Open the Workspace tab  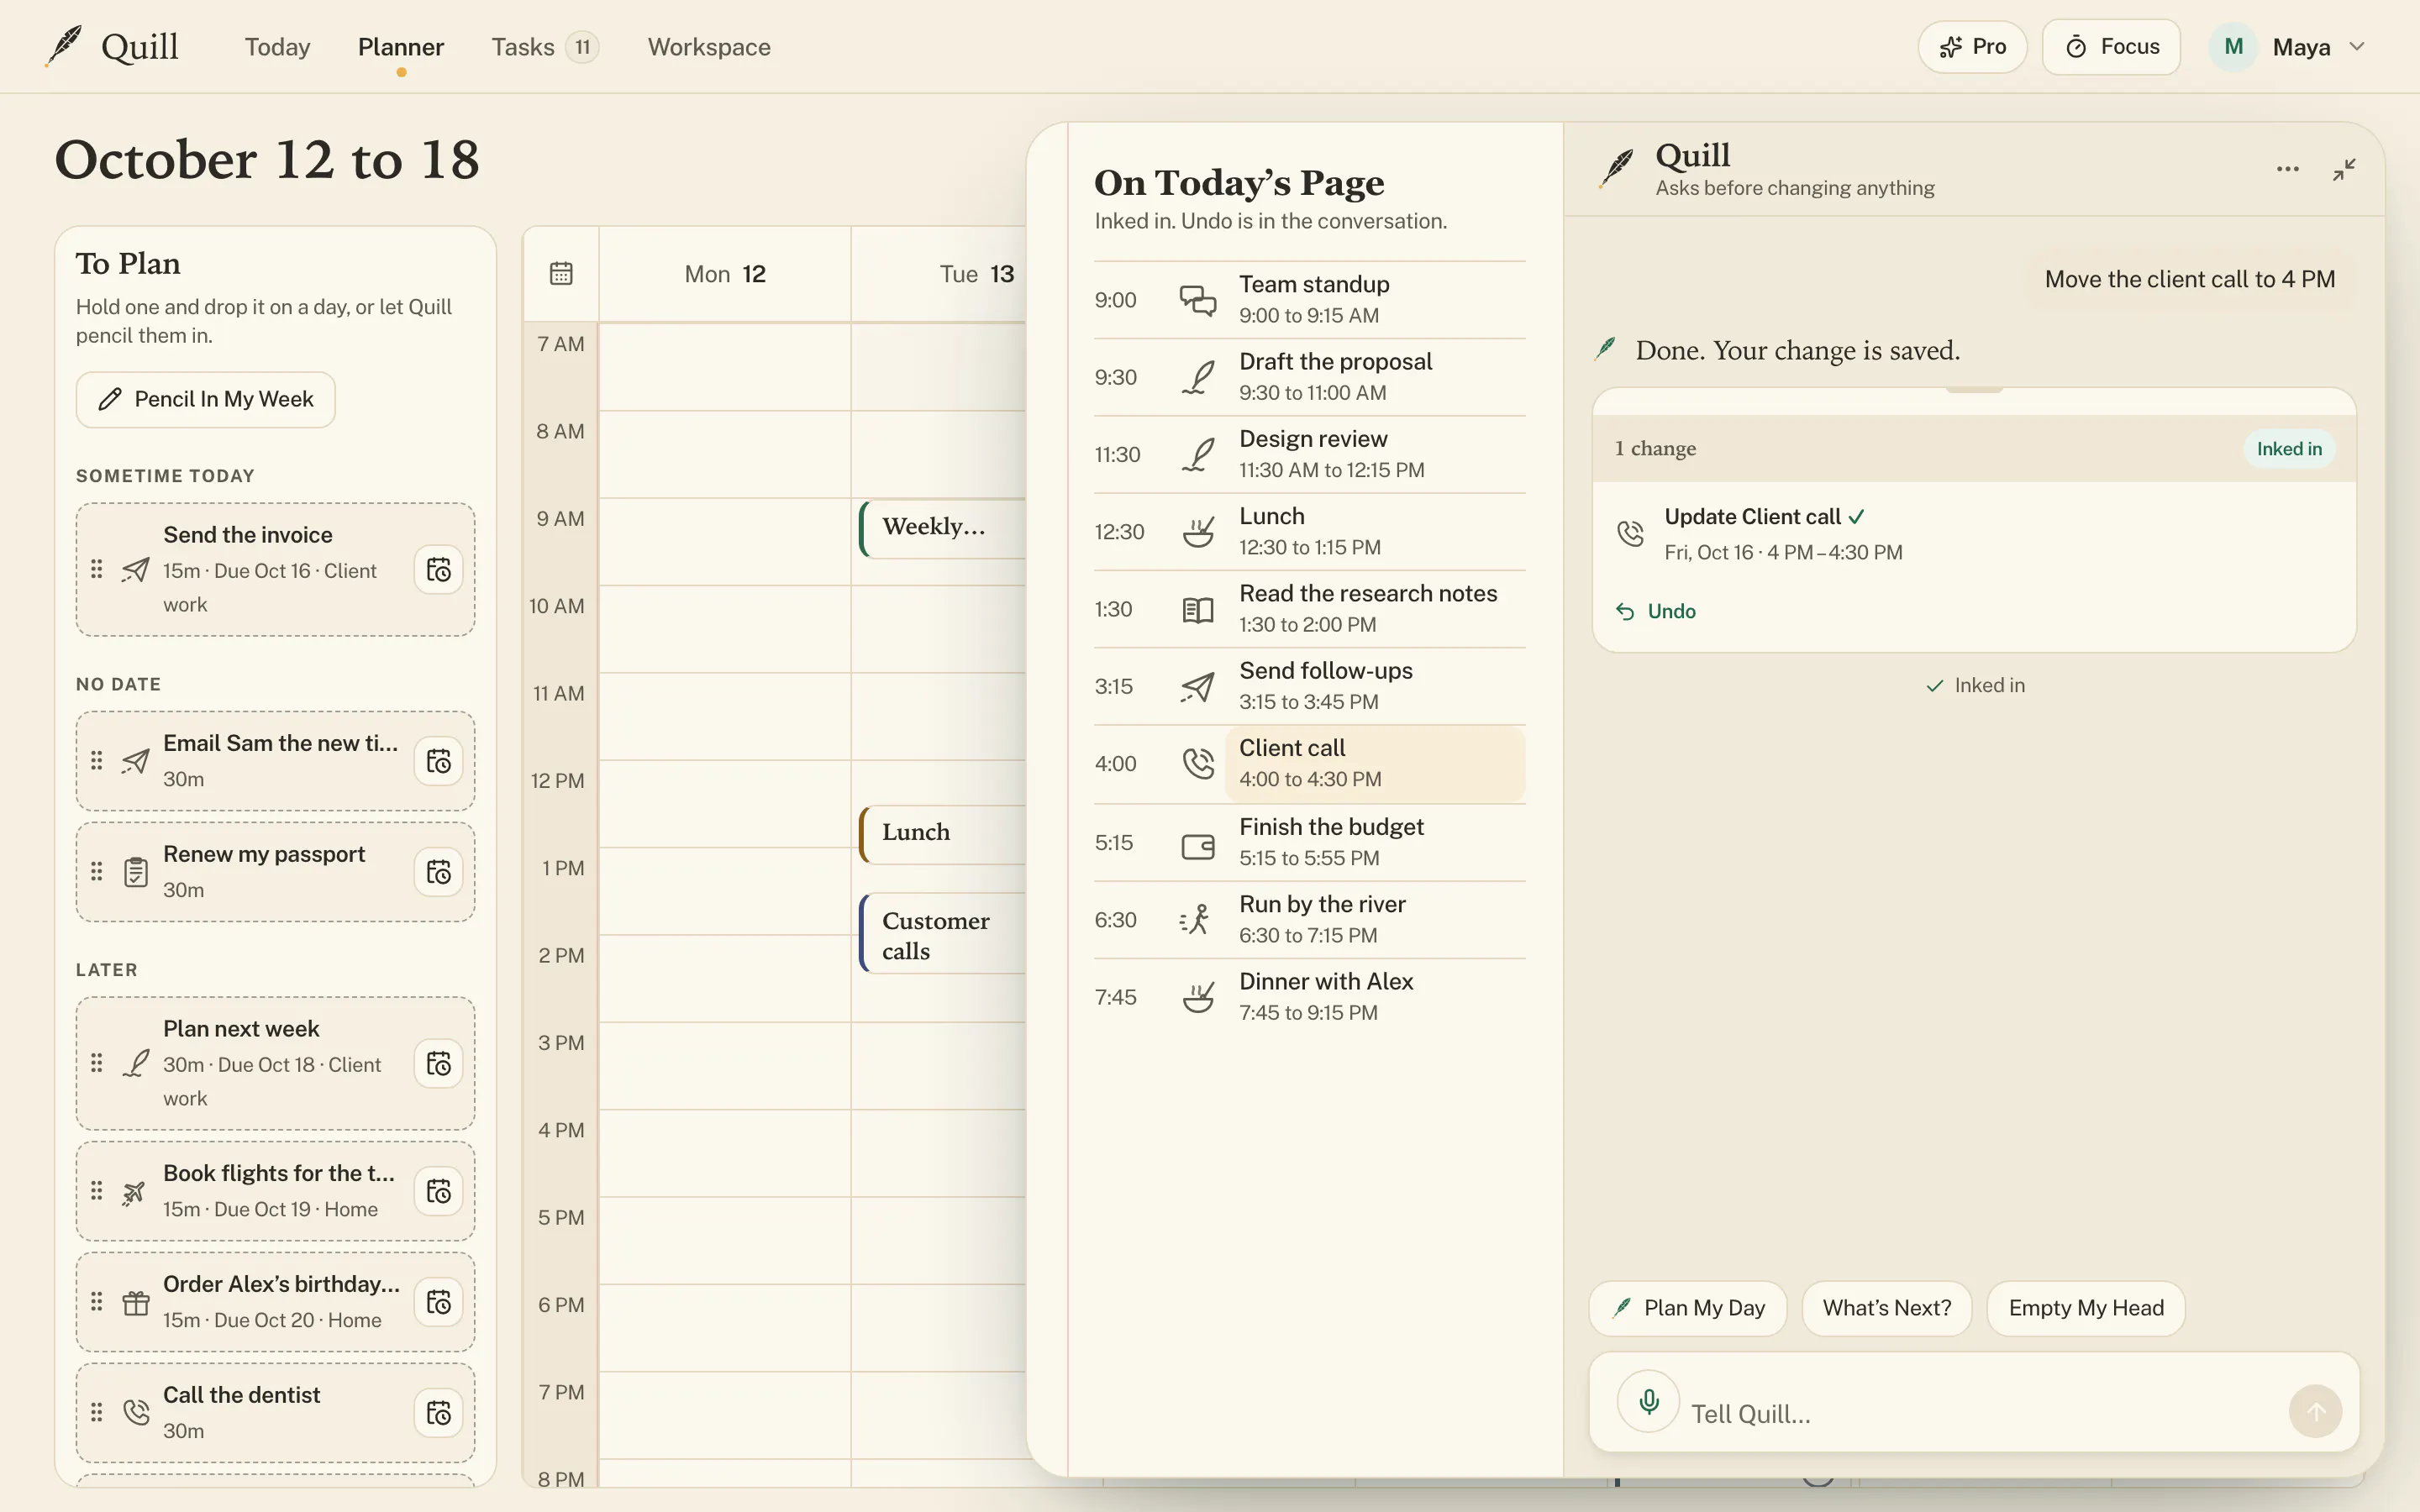tap(709, 47)
